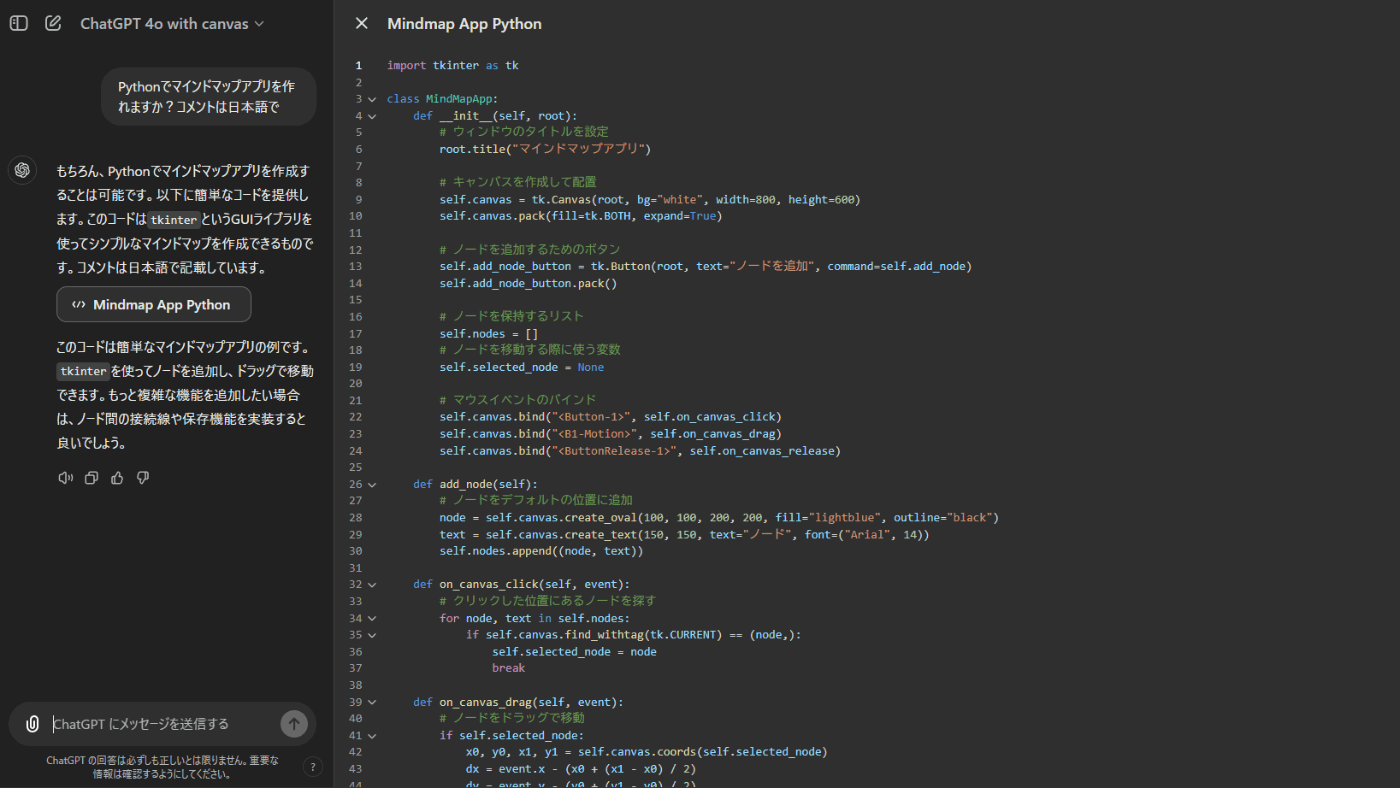The width and height of the screenshot is (1400, 788).
Task: Click the self.nodes.append((node, text)) line
Action: pos(541,551)
